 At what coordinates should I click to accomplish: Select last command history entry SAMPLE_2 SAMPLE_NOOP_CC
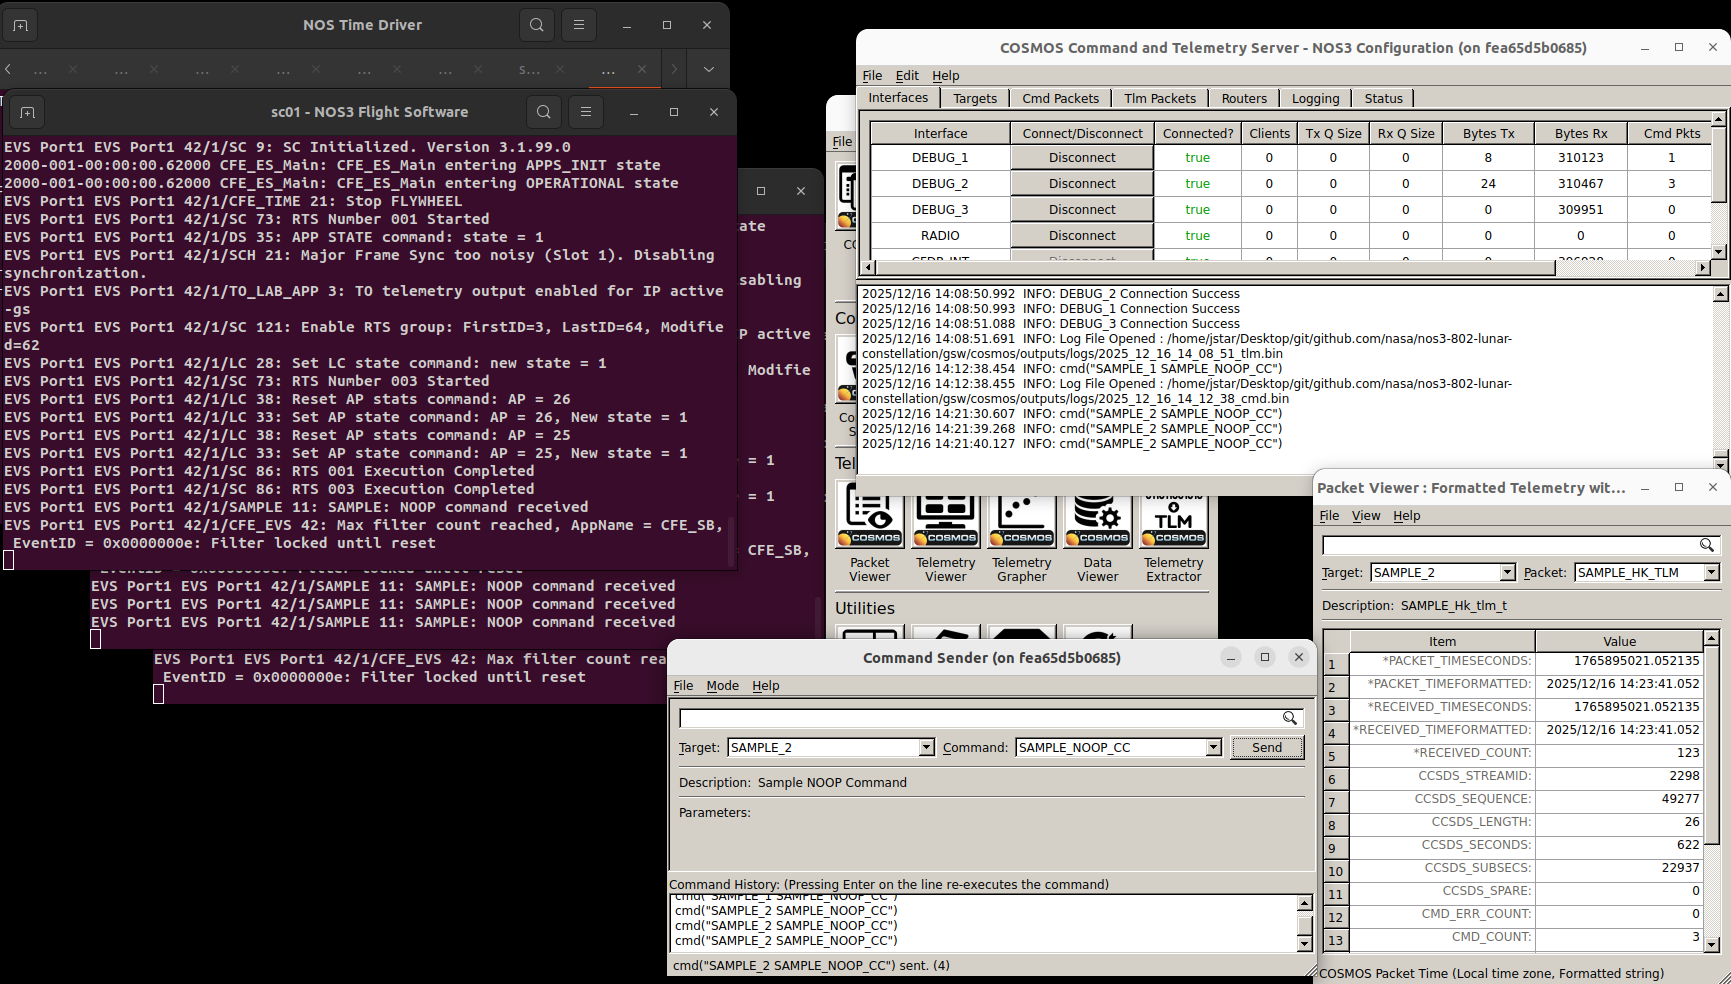(x=786, y=941)
